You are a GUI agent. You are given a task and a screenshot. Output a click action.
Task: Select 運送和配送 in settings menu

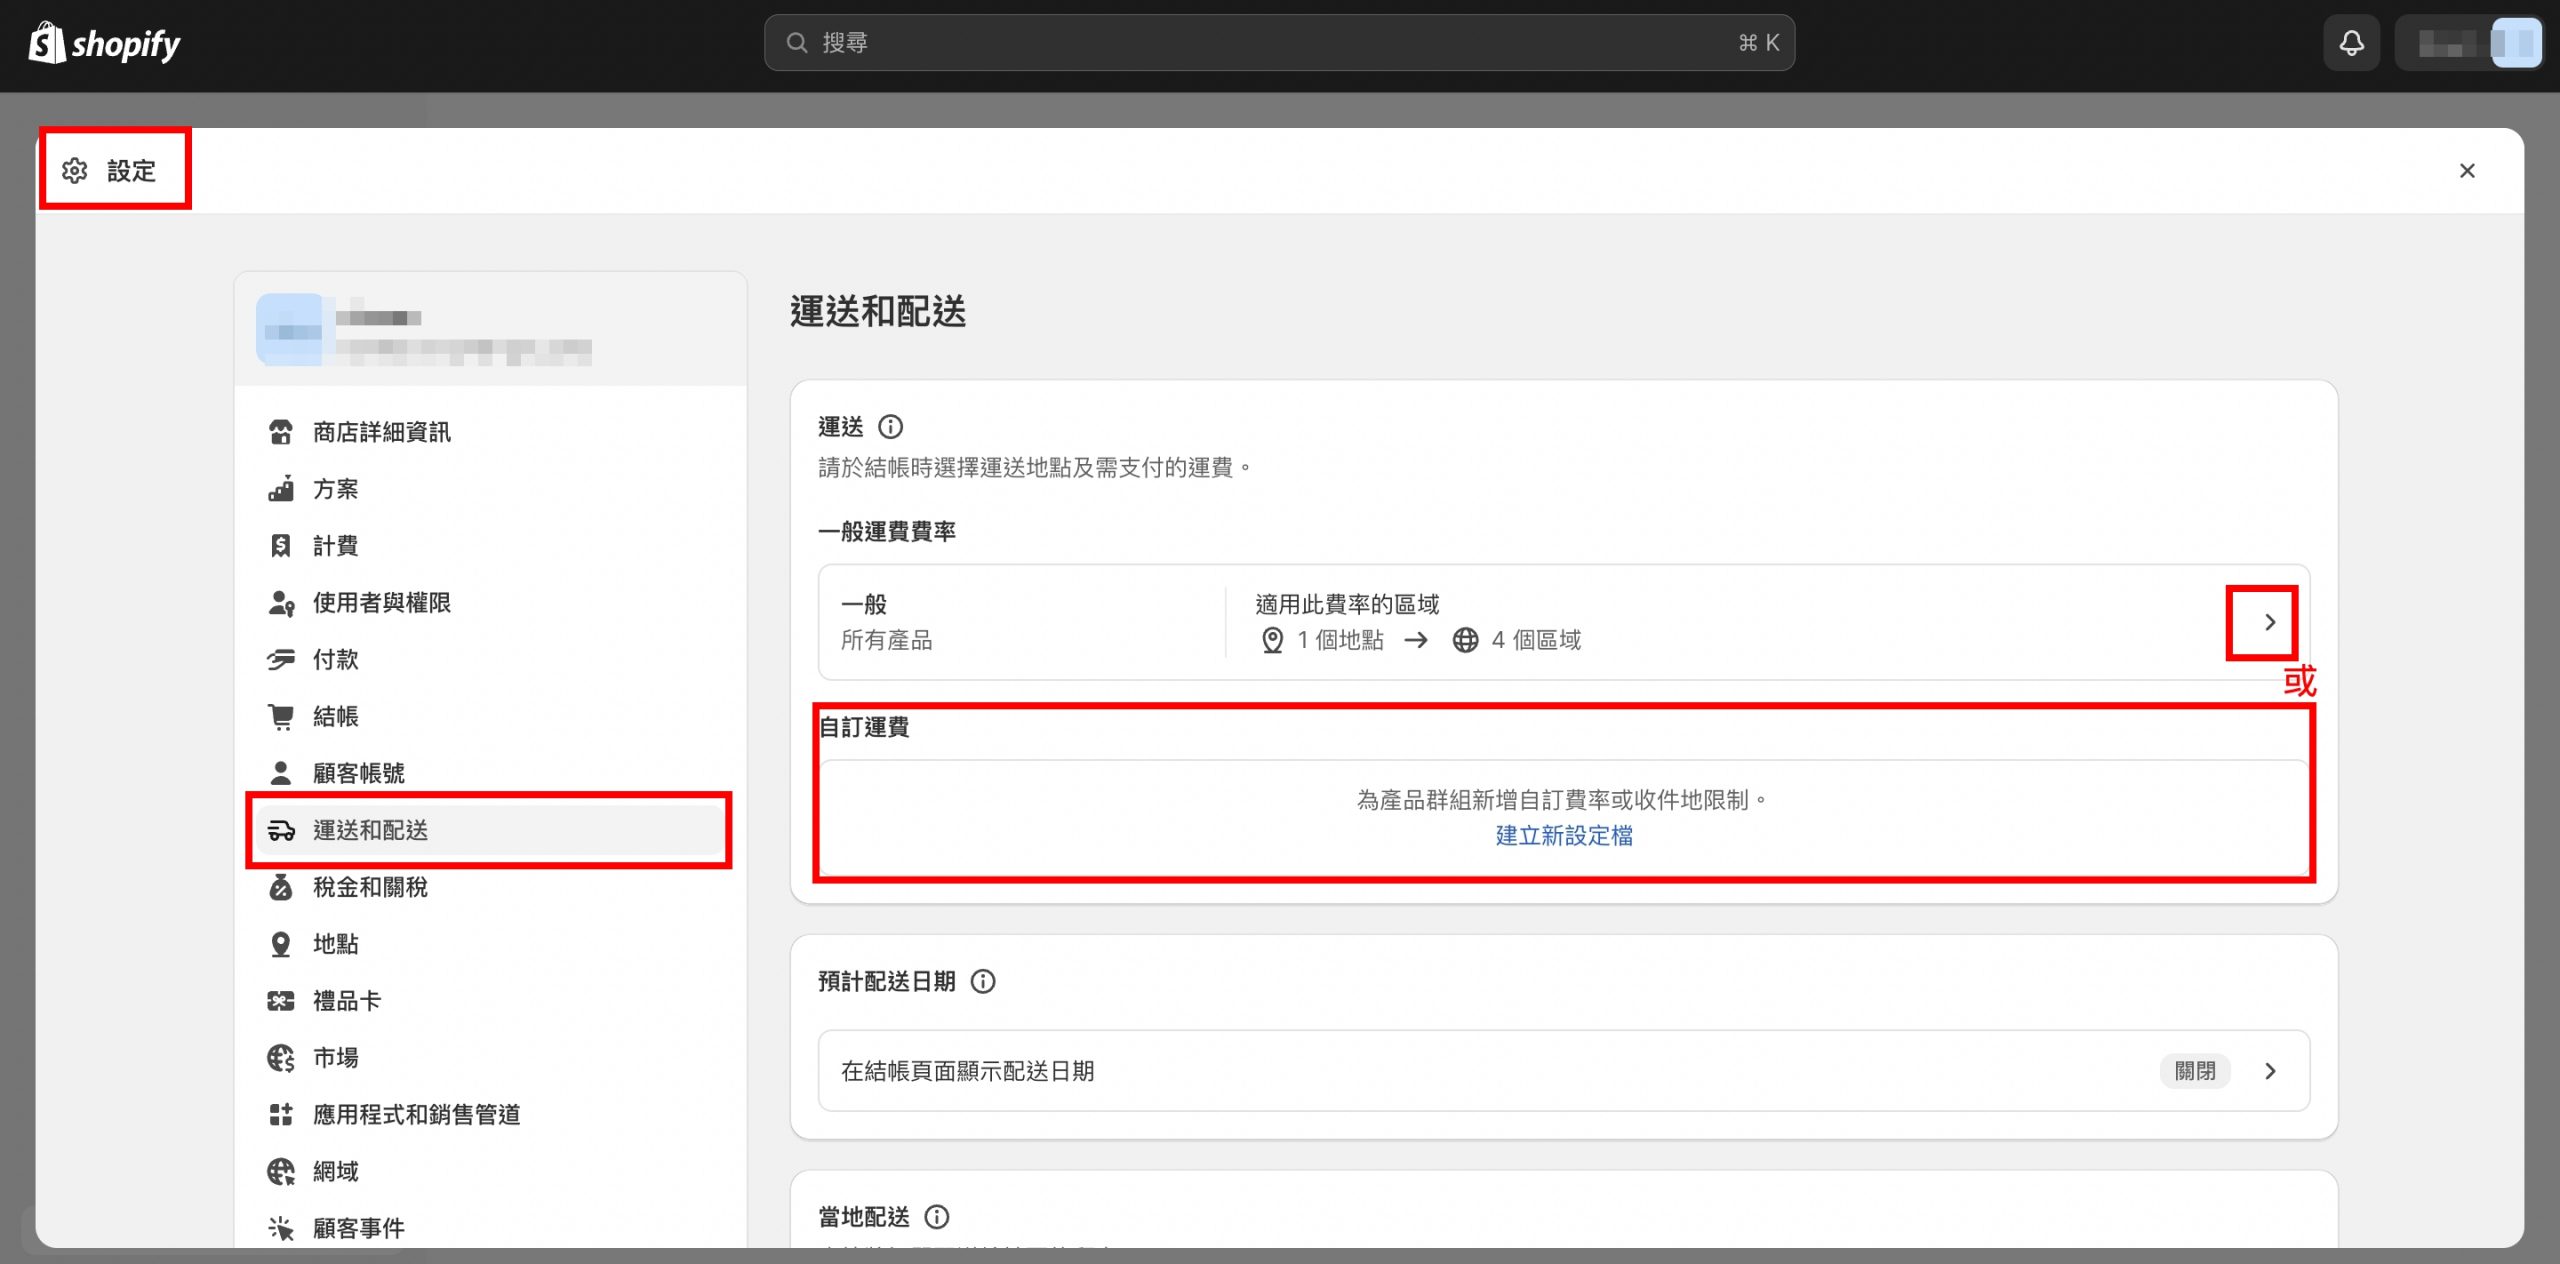coord(370,830)
